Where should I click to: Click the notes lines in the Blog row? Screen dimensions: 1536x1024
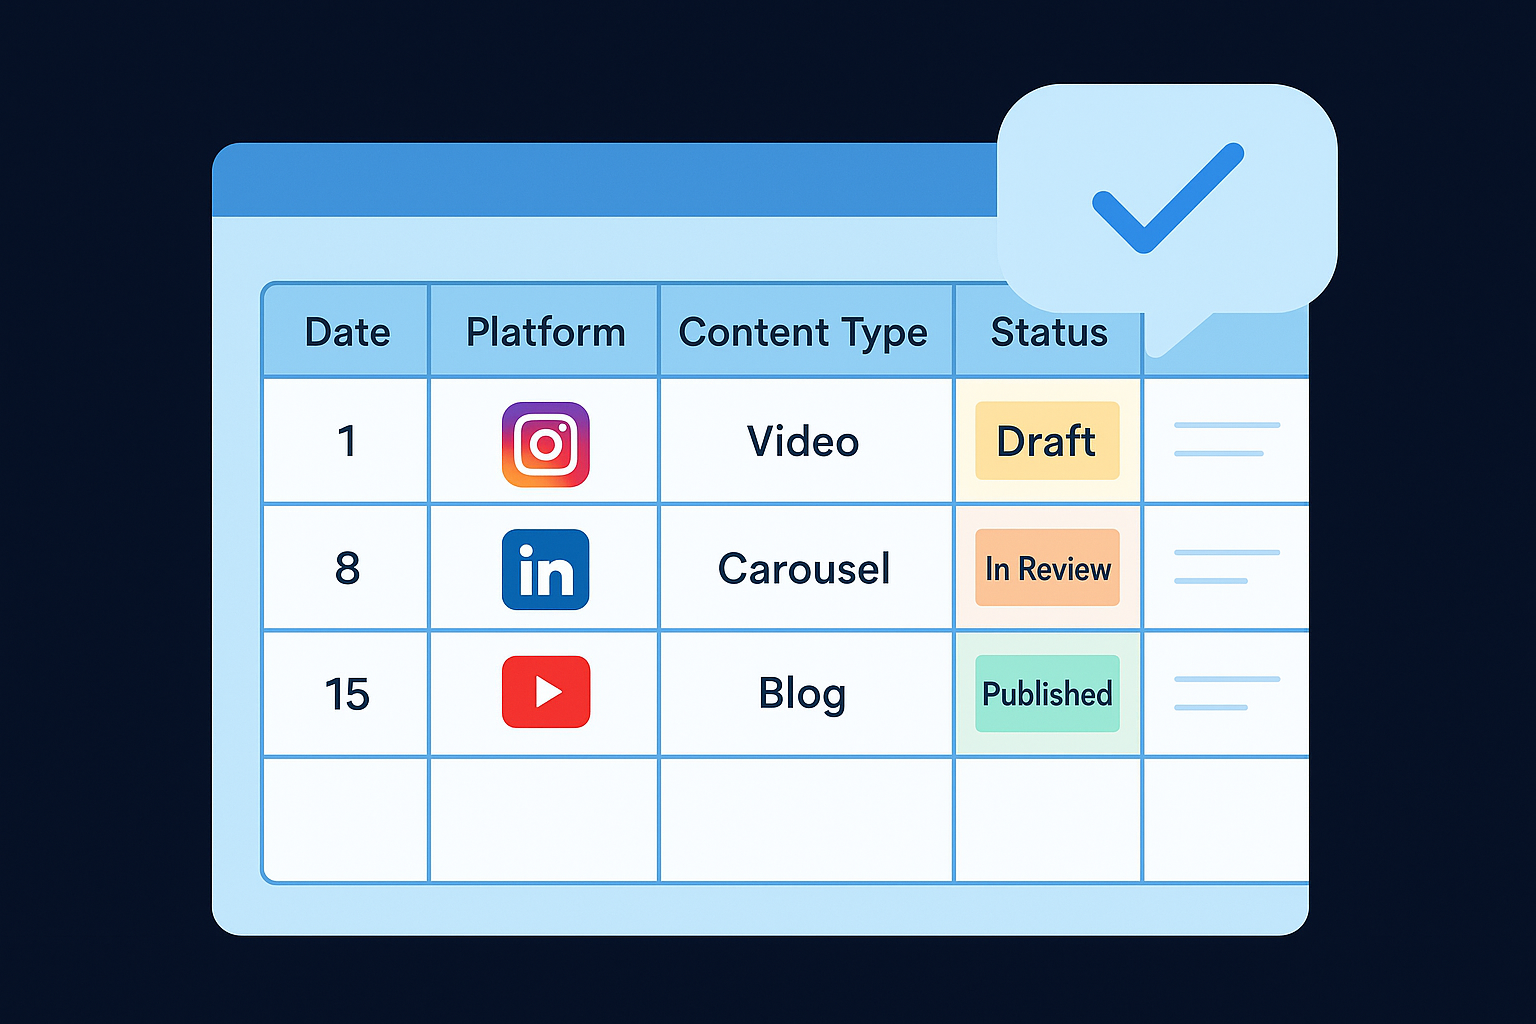1227,693
